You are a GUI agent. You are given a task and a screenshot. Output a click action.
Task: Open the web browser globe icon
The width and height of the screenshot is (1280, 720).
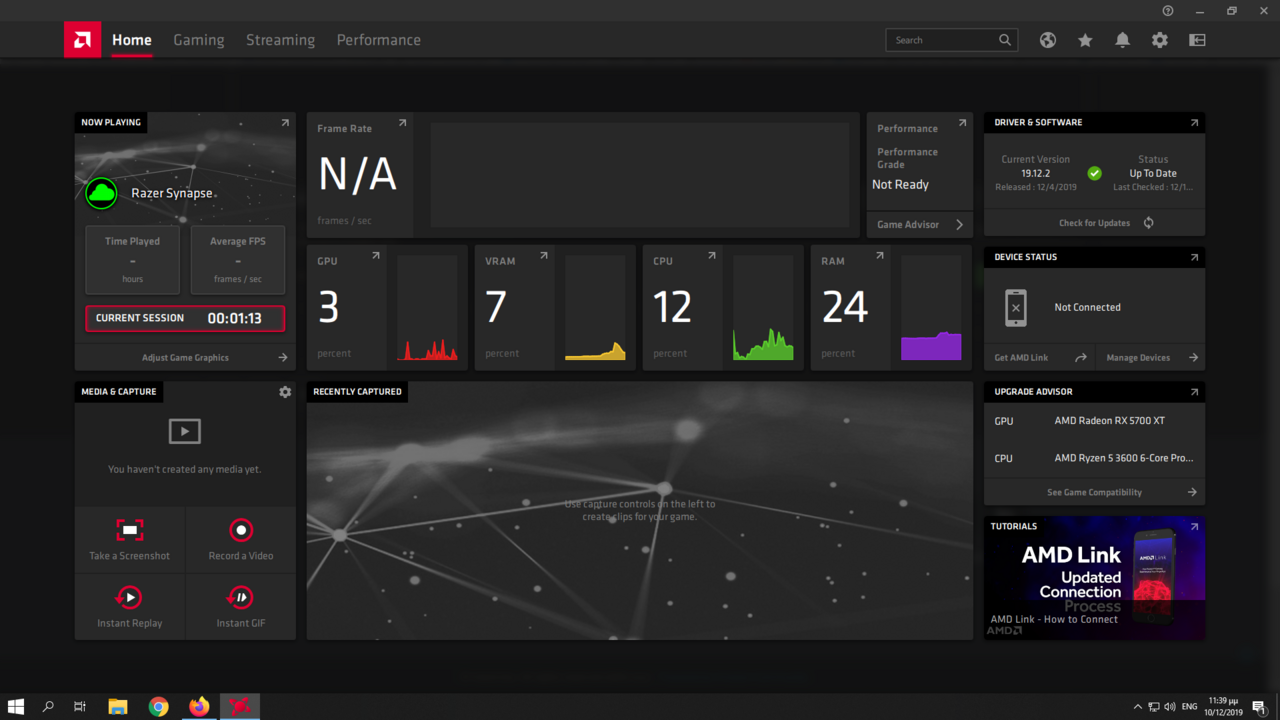pos(1048,40)
